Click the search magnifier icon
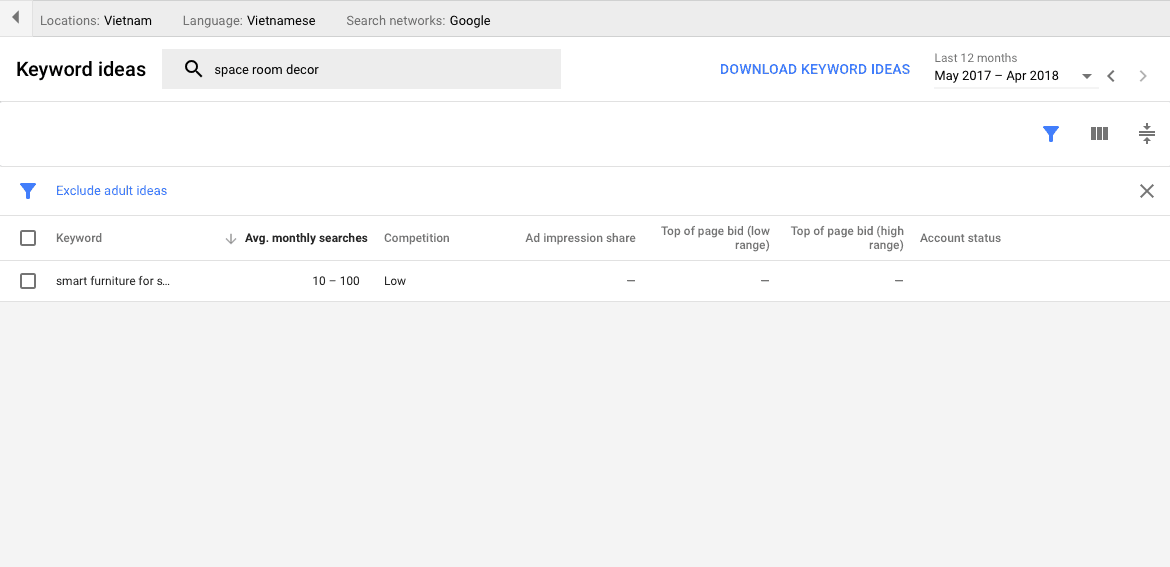Viewport: 1170px width, 567px height. coord(193,69)
